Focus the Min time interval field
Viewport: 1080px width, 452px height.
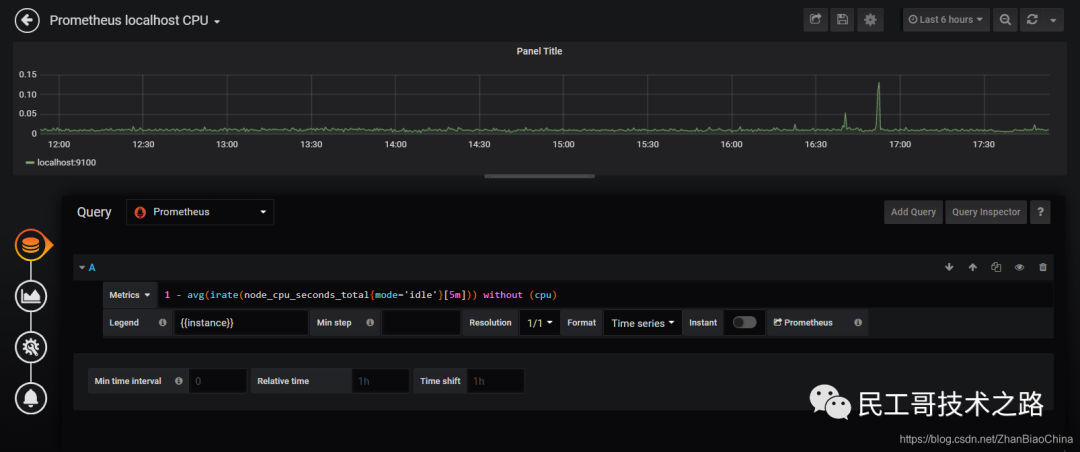tap(218, 381)
